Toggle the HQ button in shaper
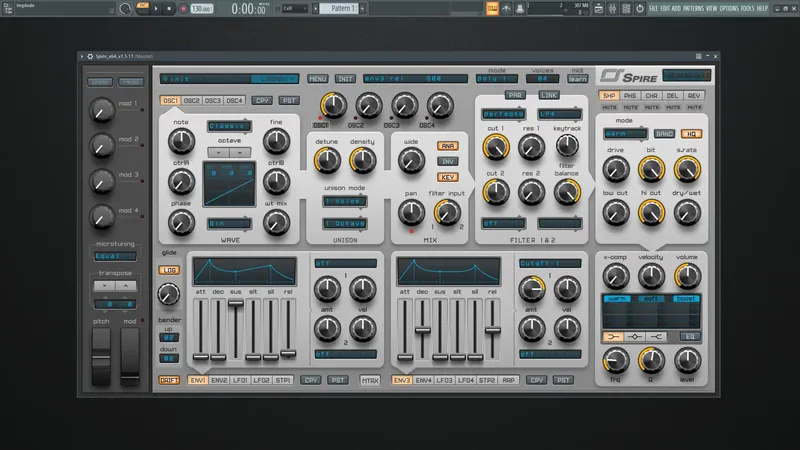 (691, 134)
